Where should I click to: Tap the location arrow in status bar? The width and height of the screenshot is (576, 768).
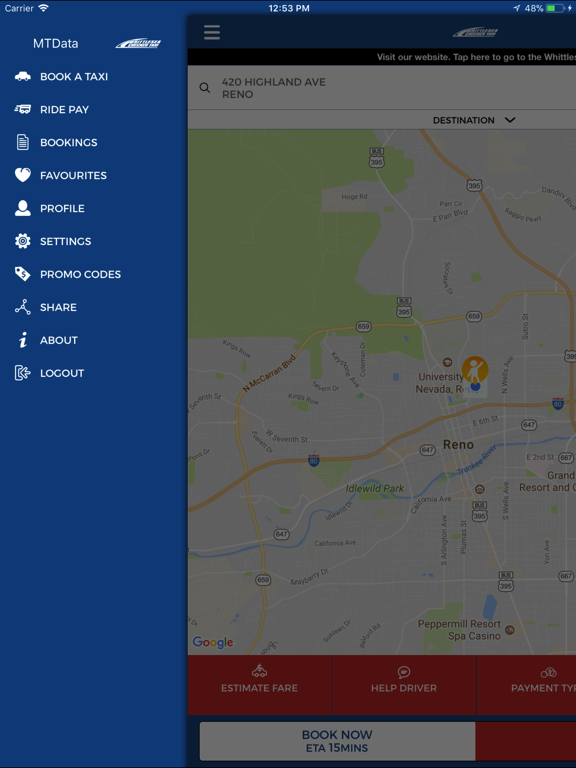coord(517,8)
